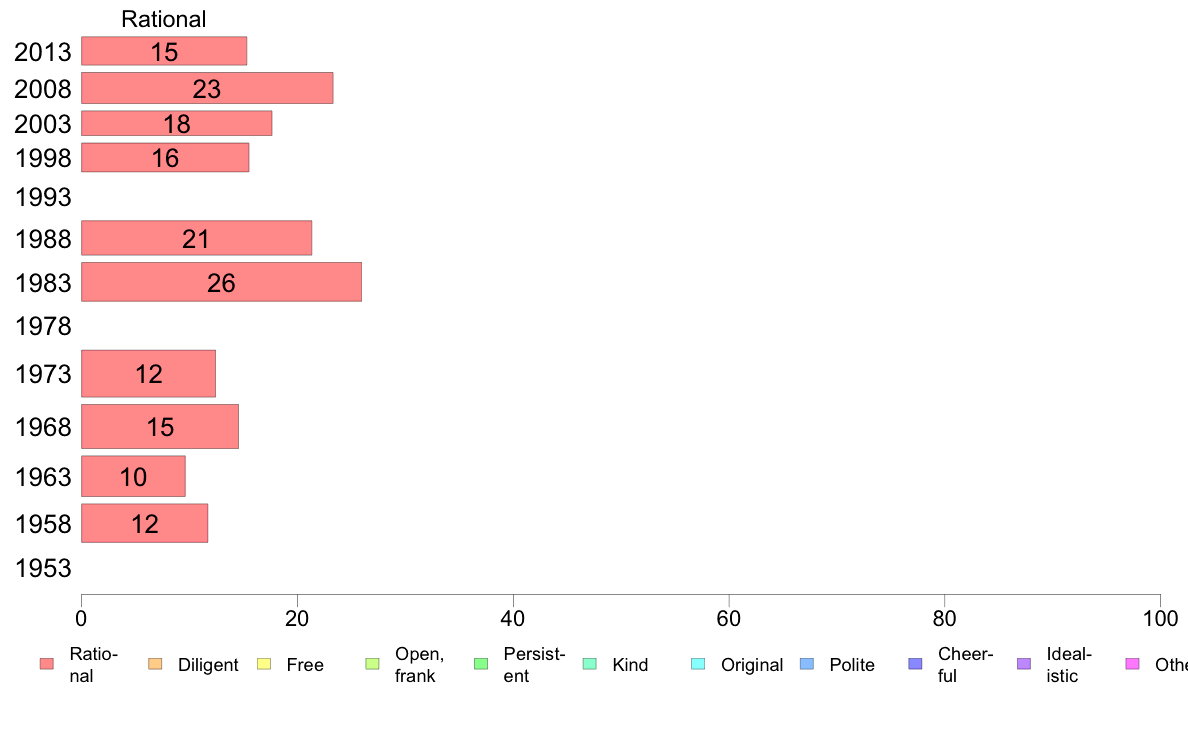Click the Original legend cyan swatch

[699, 664]
